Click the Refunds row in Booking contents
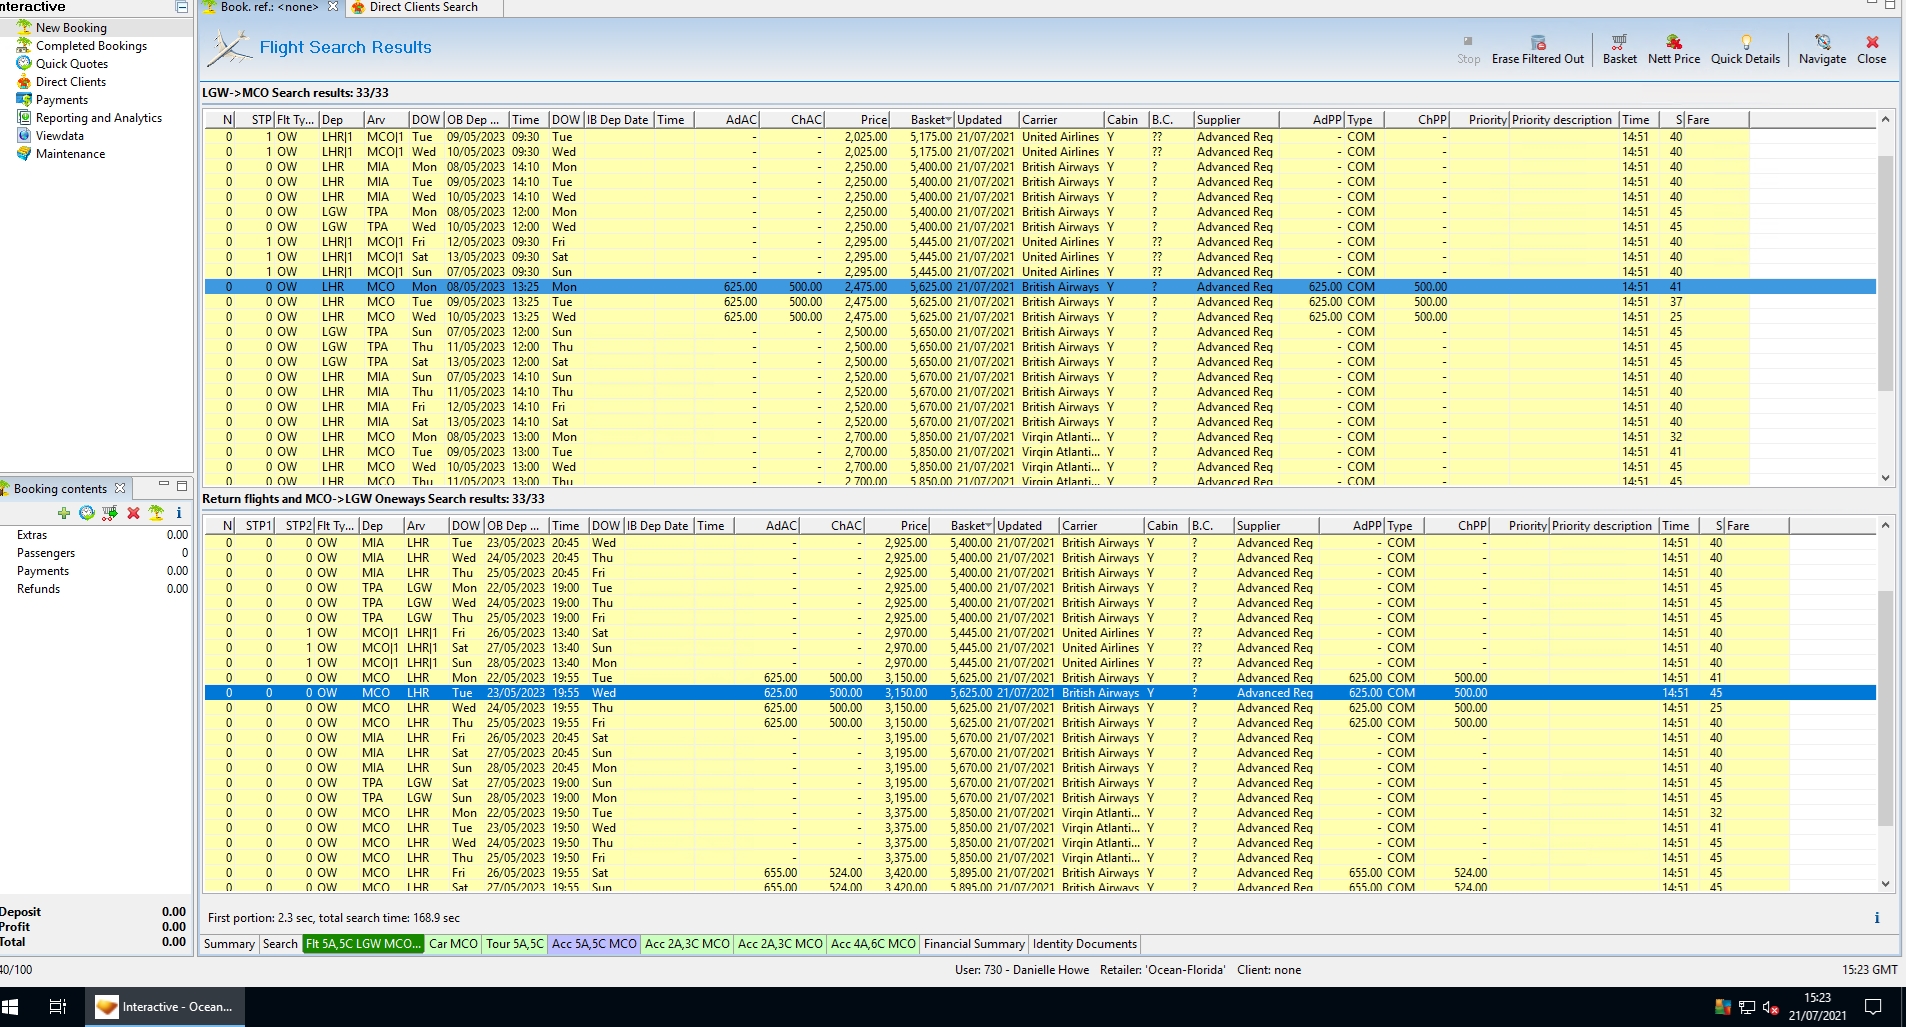The image size is (1906, 1027). pos(96,589)
